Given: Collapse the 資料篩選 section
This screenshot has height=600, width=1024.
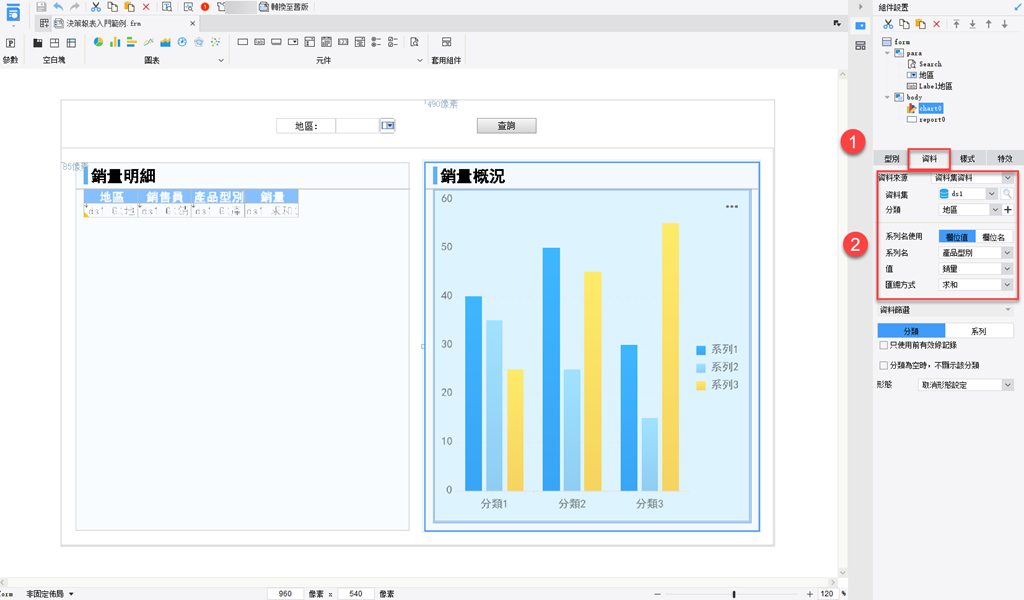Looking at the screenshot, I should coord(1008,310).
